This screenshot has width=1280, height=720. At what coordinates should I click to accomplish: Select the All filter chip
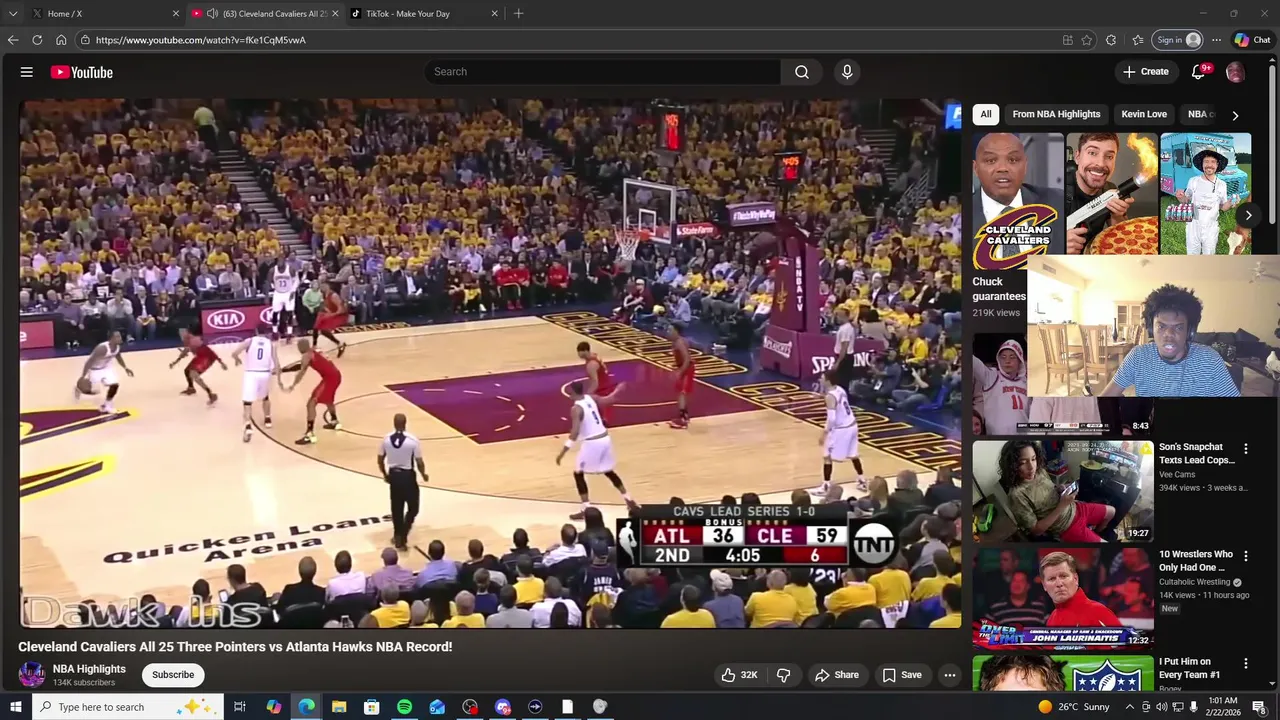tap(986, 114)
